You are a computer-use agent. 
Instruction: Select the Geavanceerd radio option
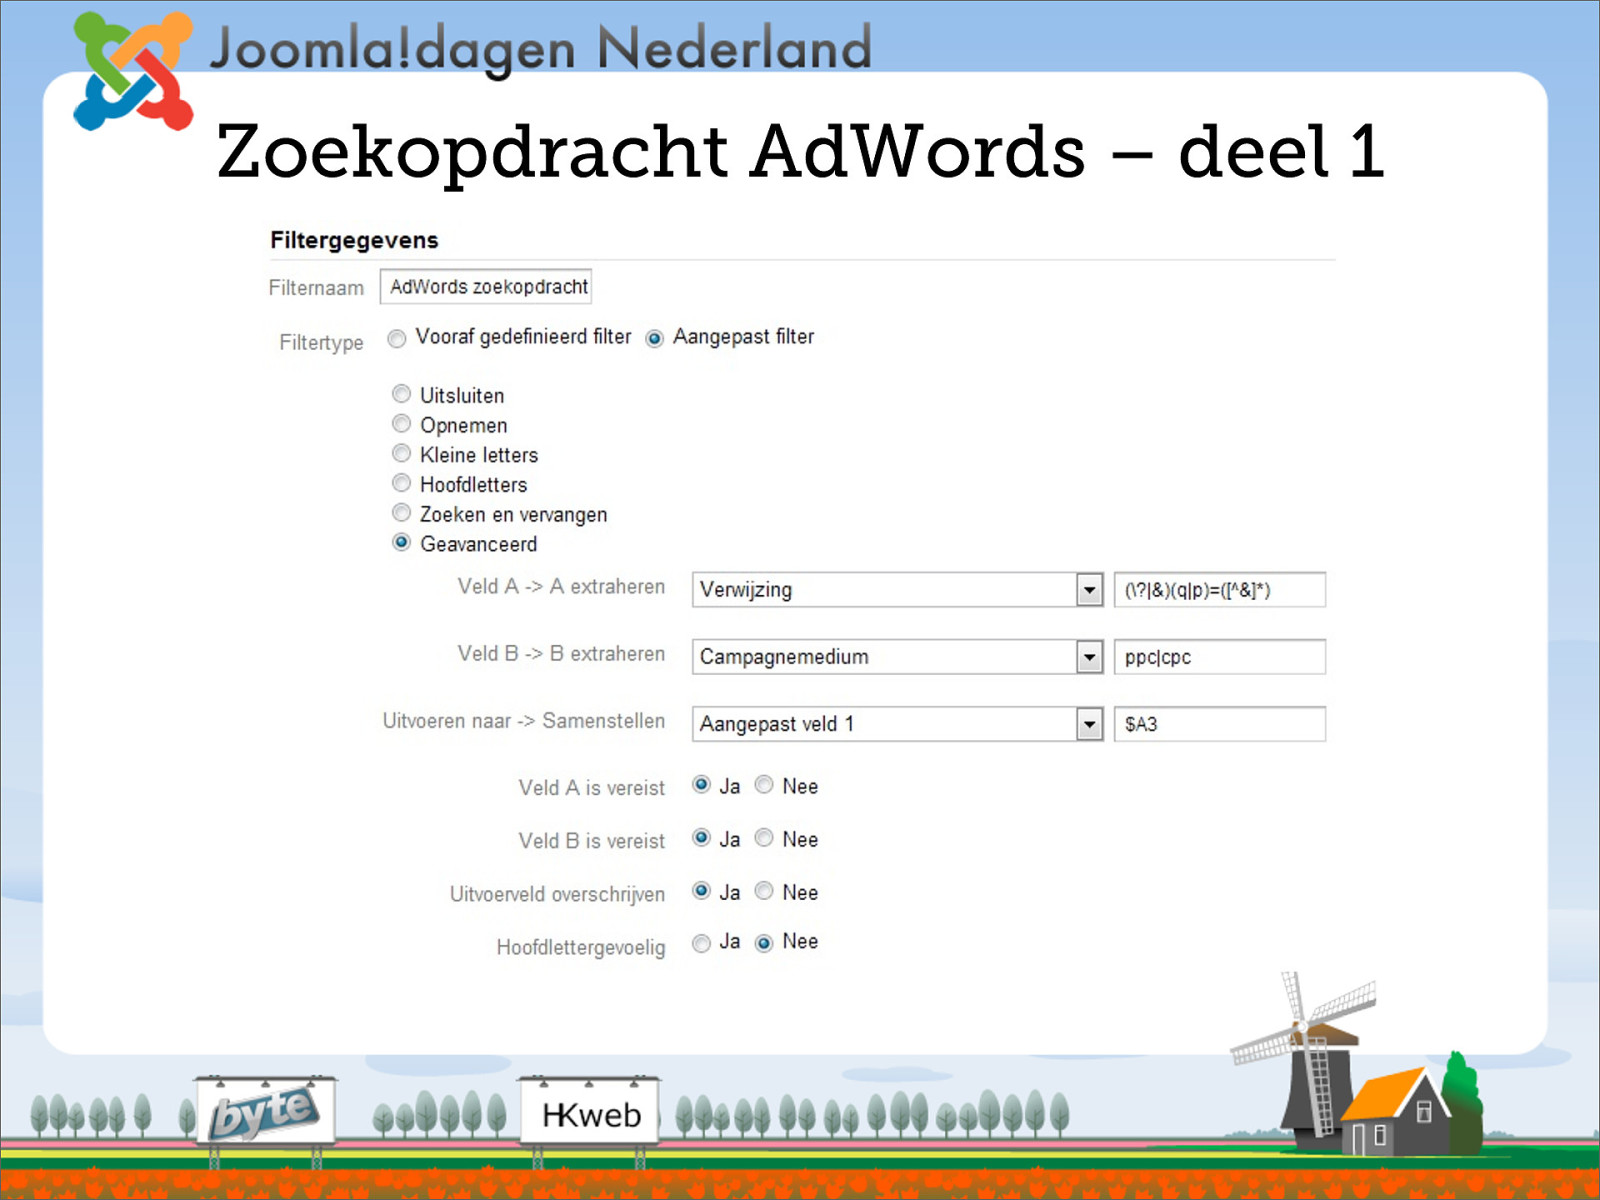pos(401,542)
